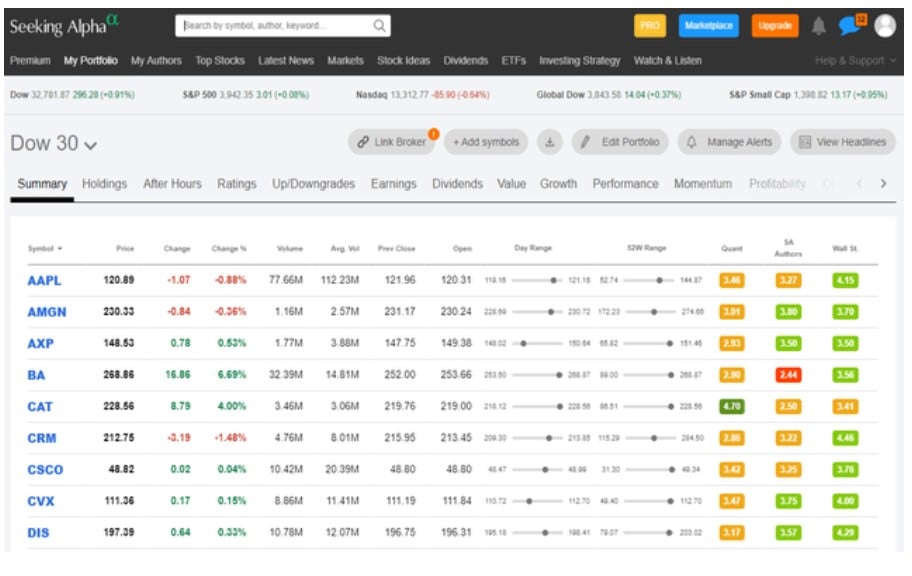Open the DIS symbol link
Screen dimensions: 912x576
(x=38, y=532)
